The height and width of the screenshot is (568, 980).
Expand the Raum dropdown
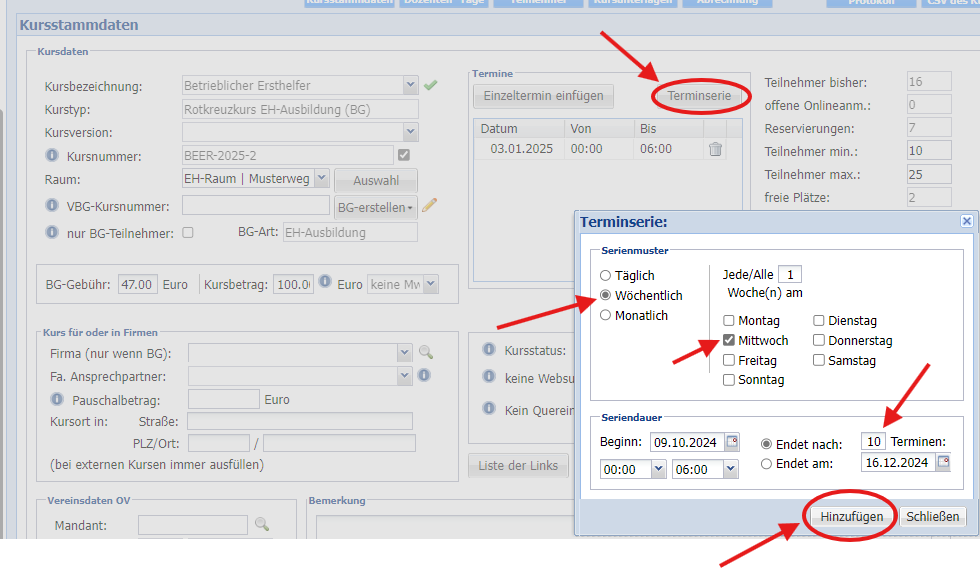coord(321,178)
